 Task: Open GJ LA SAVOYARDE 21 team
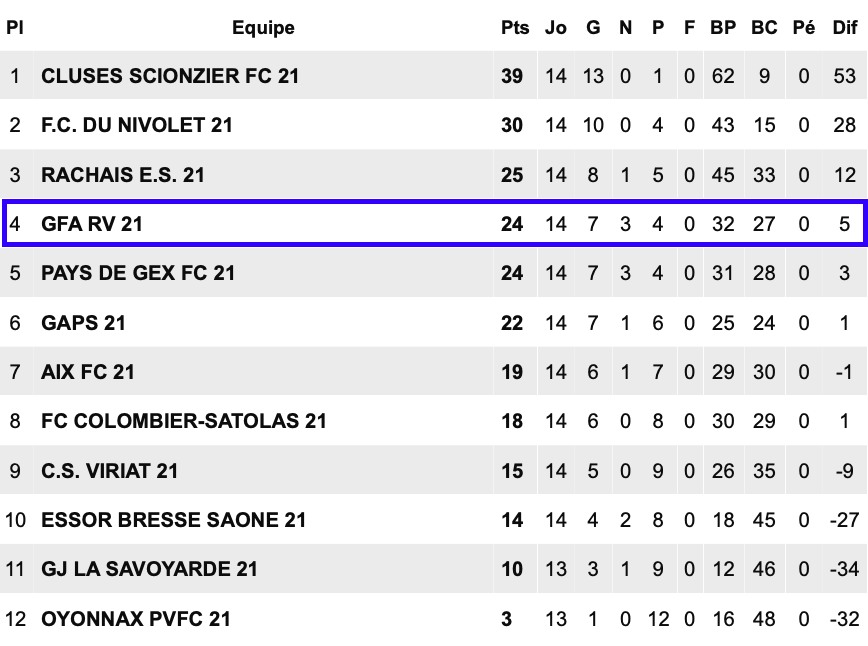click(x=149, y=569)
